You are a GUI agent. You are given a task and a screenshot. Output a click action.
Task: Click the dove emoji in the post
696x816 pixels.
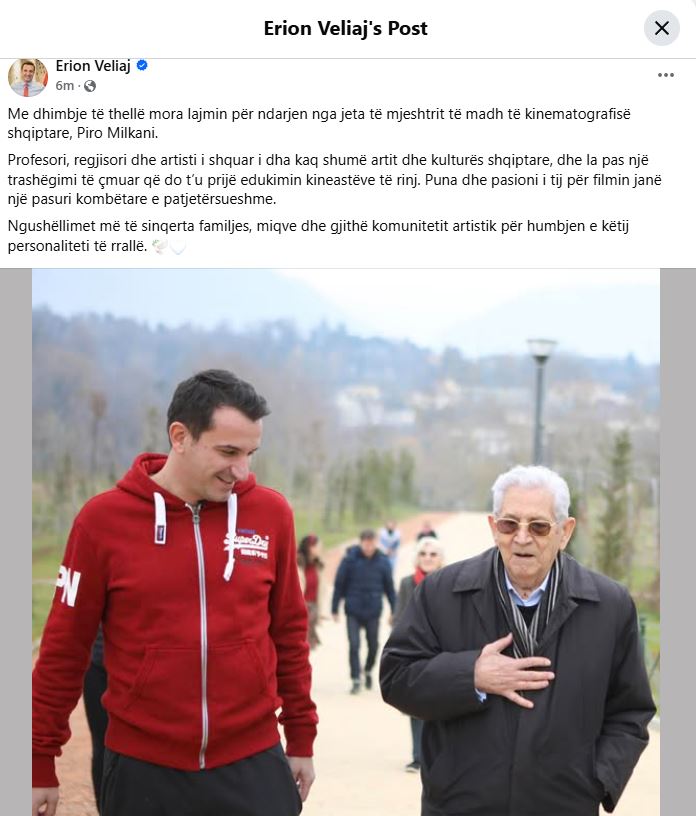point(159,246)
